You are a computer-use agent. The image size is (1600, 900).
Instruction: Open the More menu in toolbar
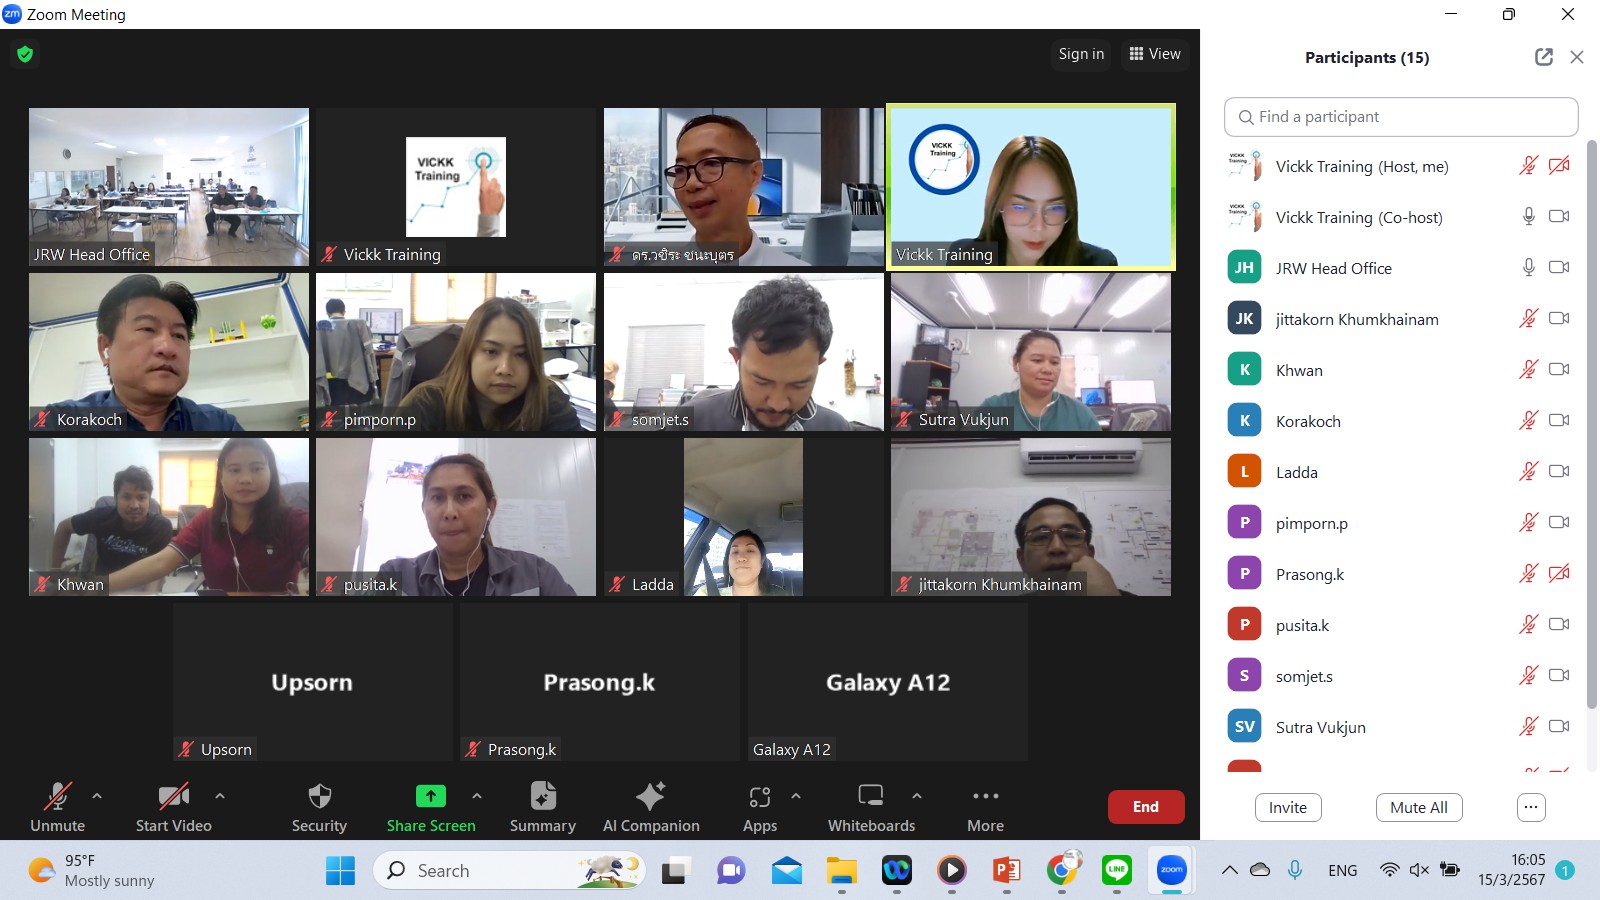click(x=985, y=806)
